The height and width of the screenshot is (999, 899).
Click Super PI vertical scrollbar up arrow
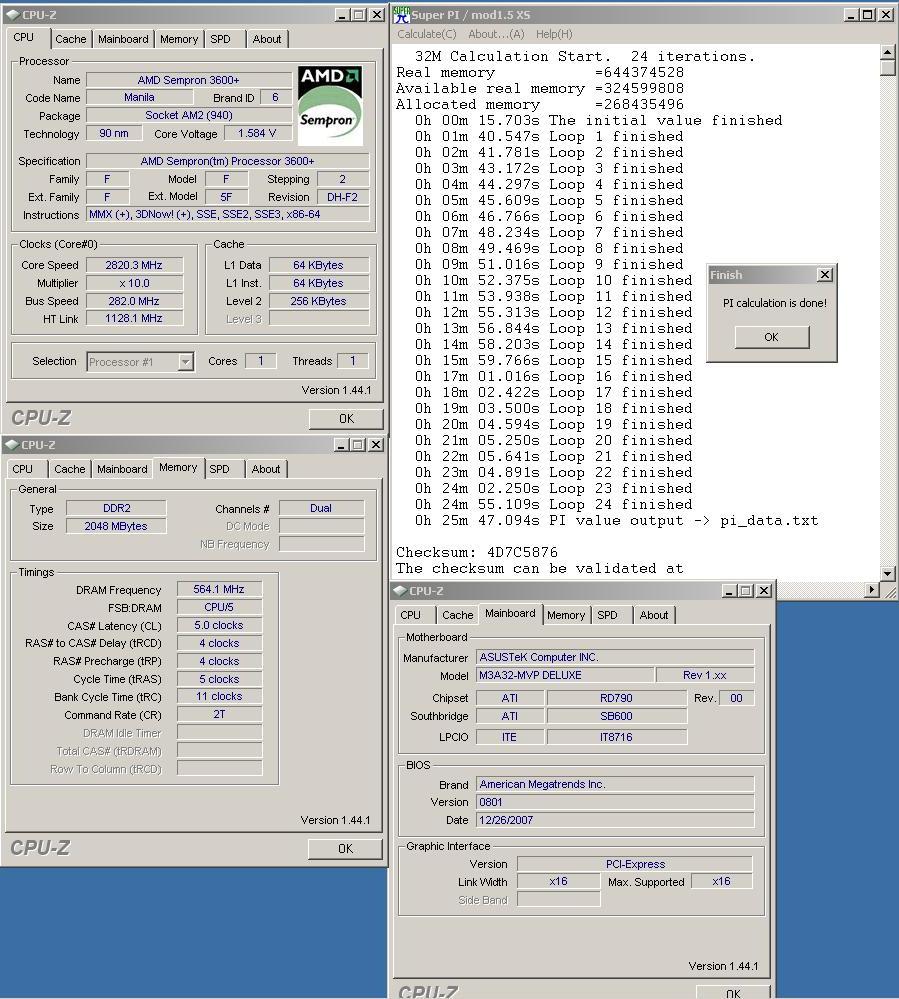[888, 52]
